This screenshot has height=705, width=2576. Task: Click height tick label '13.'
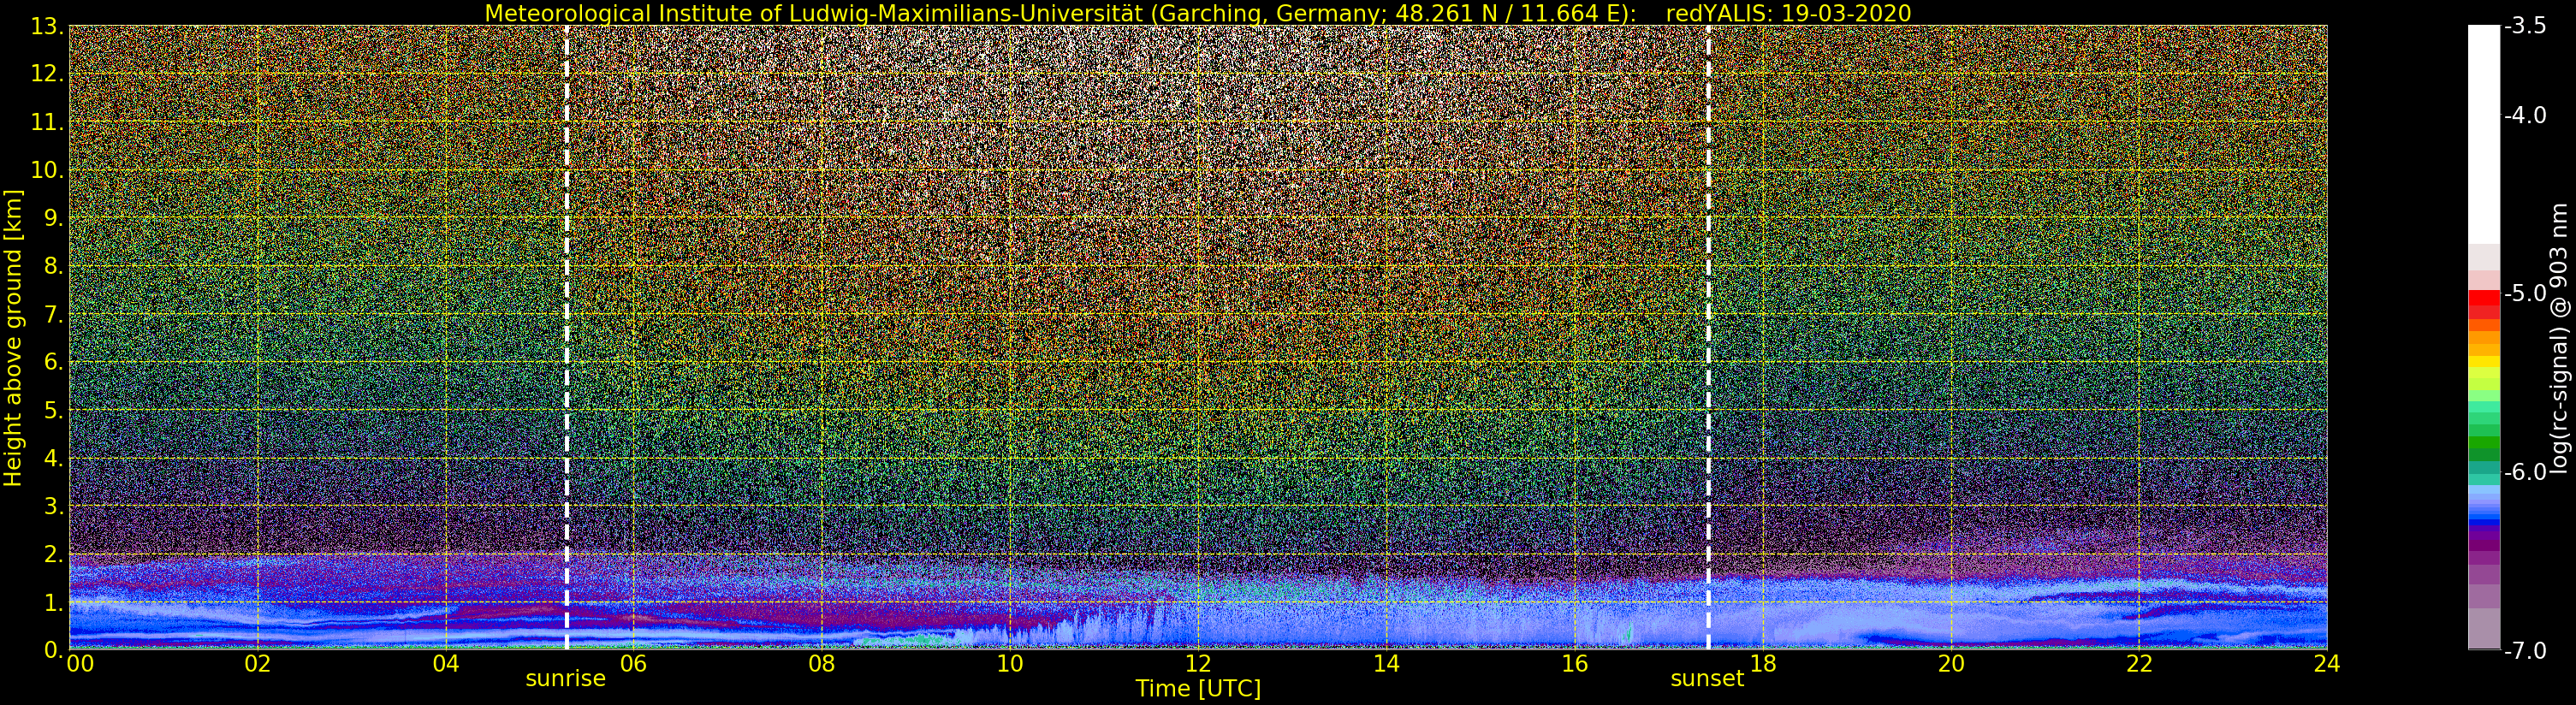click(x=47, y=27)
